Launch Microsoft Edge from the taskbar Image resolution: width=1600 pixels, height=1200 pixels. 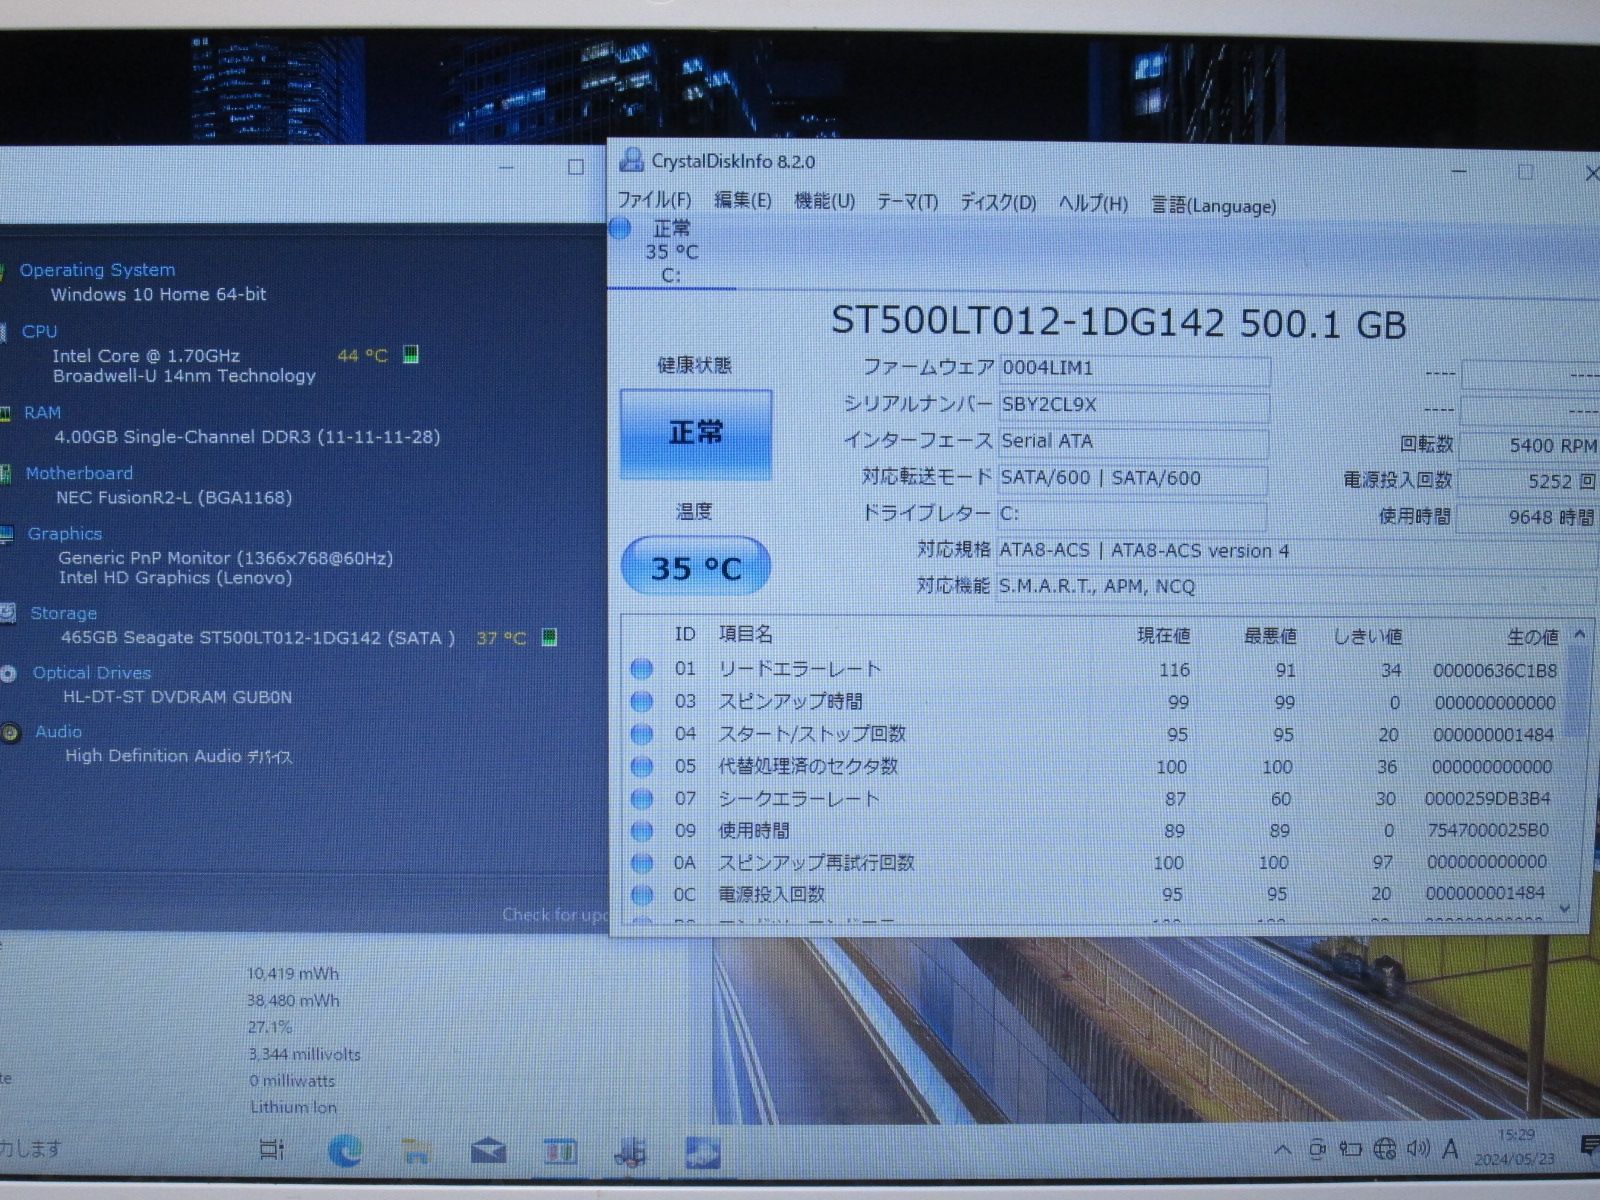[x=345, y=1152]
